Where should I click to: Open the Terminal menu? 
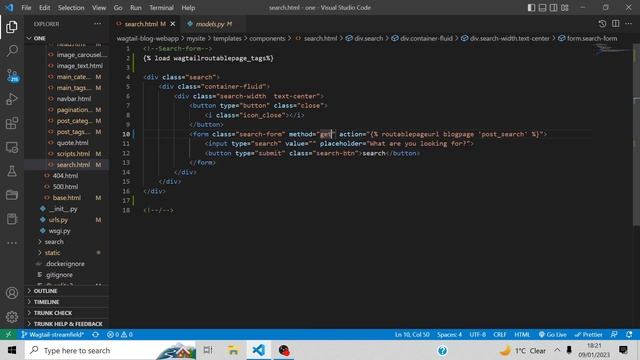pyautogui.click(x=161, y=8)
